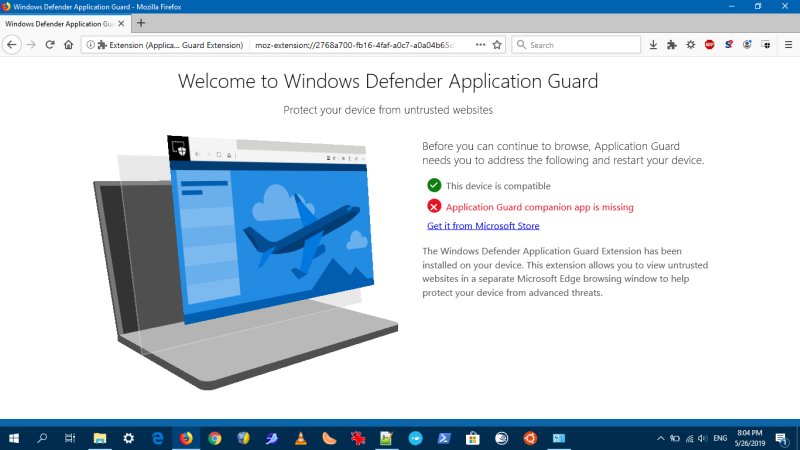
Task: Open Settings from the taskbar
Action: [x=129, y=438]
